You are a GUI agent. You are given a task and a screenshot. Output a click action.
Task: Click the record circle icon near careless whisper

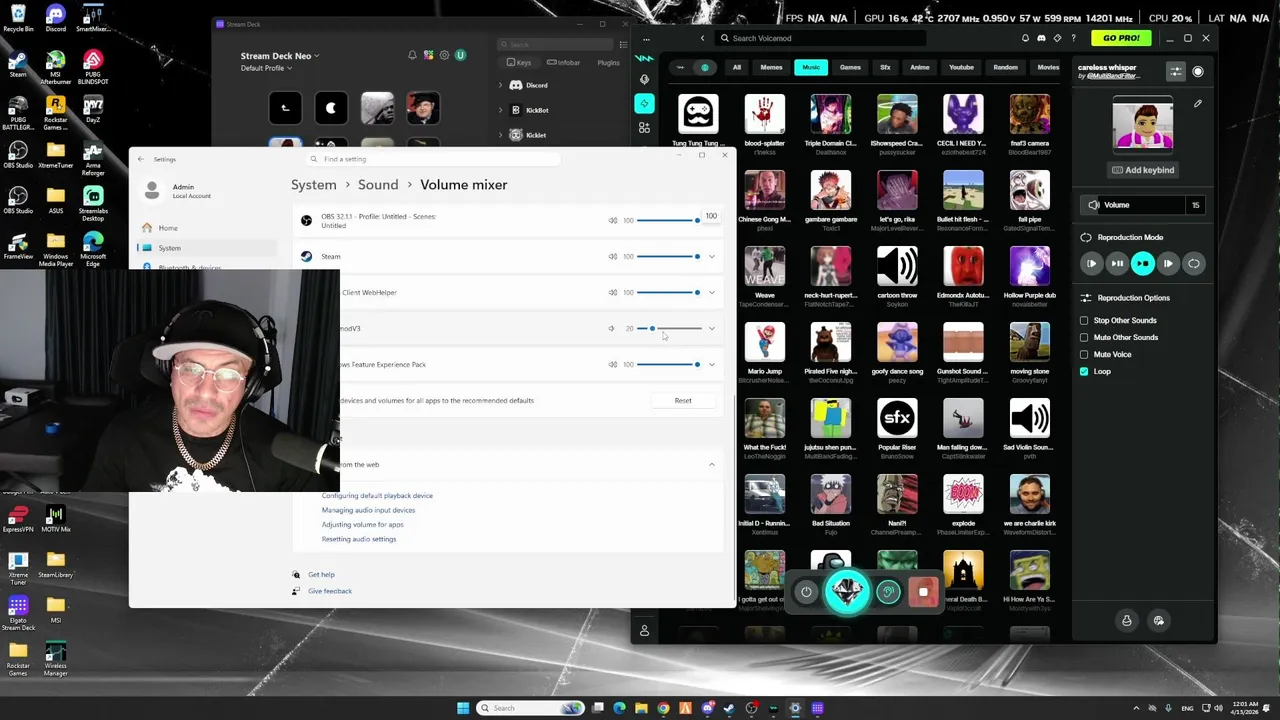[1198, 71]
